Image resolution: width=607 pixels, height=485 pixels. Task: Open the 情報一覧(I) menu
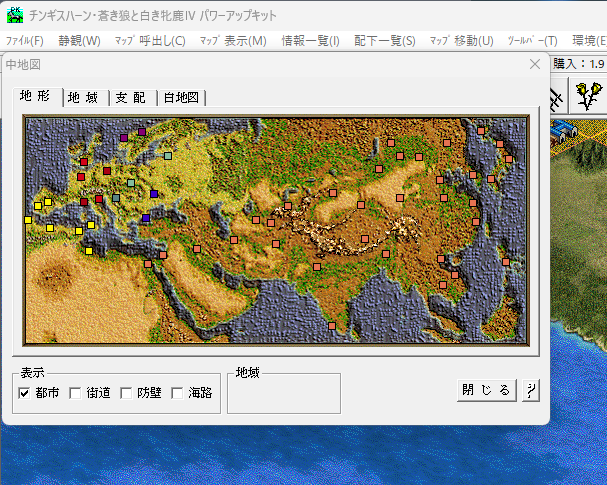pyautogui.click(x=310, y=41)
